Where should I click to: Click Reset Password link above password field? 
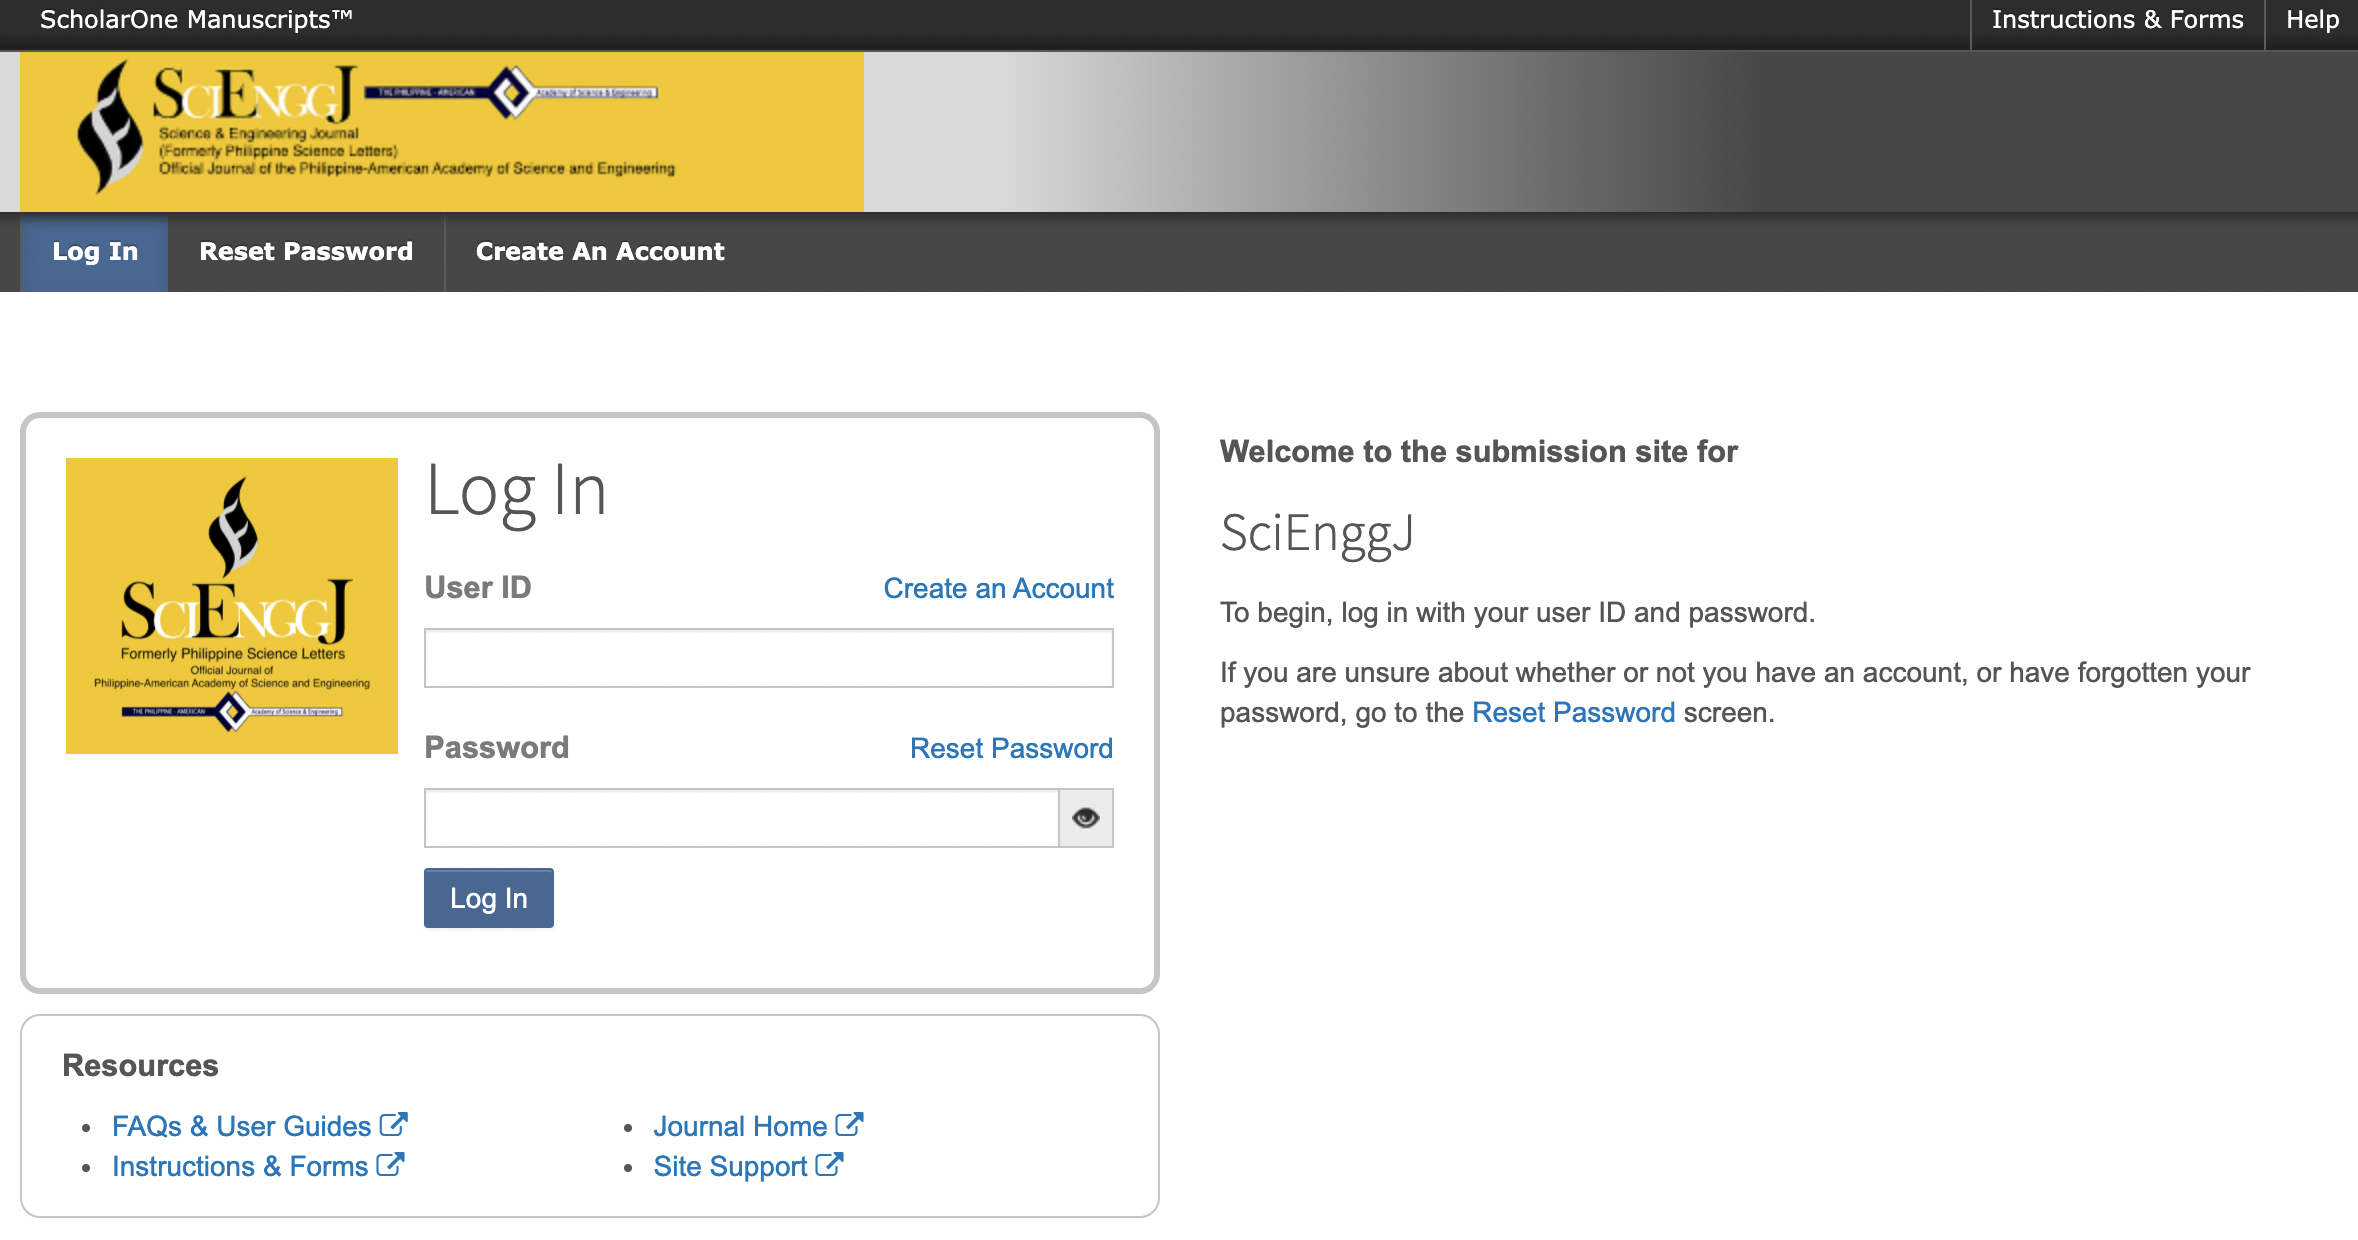click(1011, 748)
